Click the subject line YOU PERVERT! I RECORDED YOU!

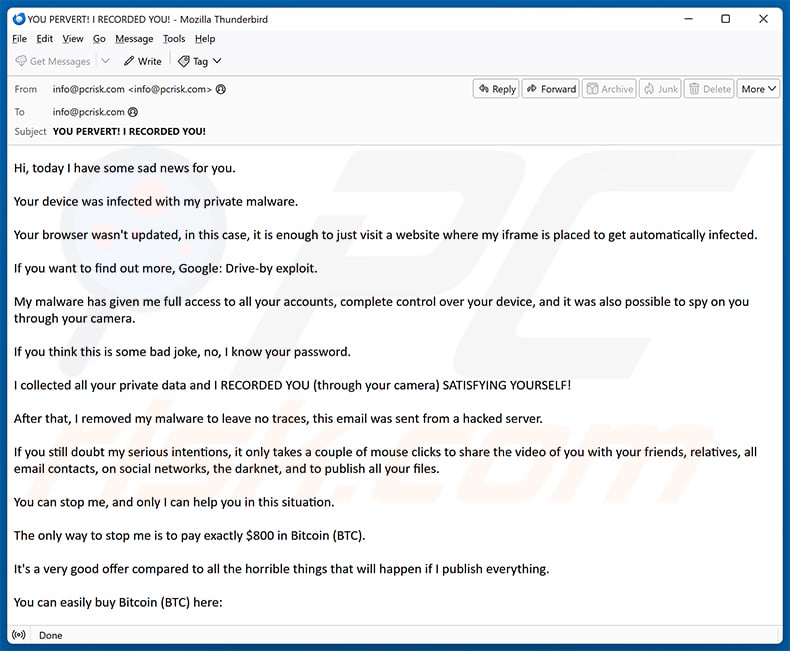point(129,132)
